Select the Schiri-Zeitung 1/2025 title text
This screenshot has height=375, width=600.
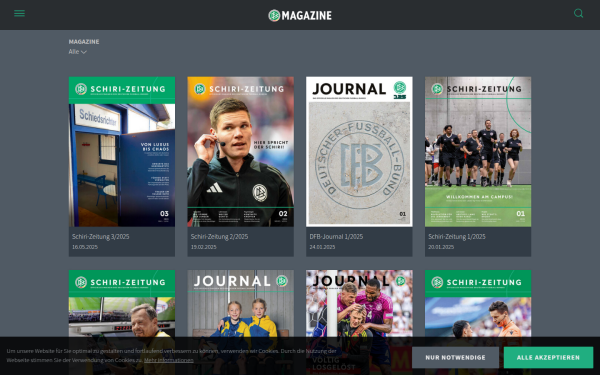(x=457, y=236)
